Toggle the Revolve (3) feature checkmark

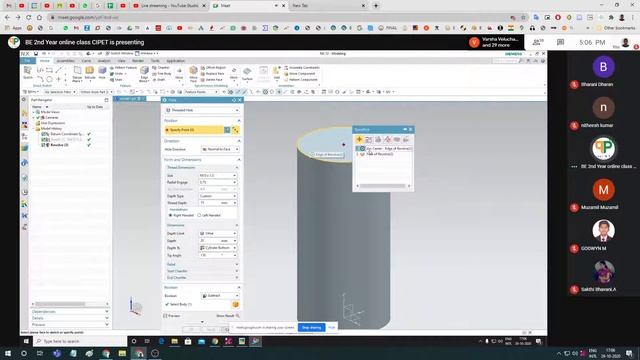89,145
